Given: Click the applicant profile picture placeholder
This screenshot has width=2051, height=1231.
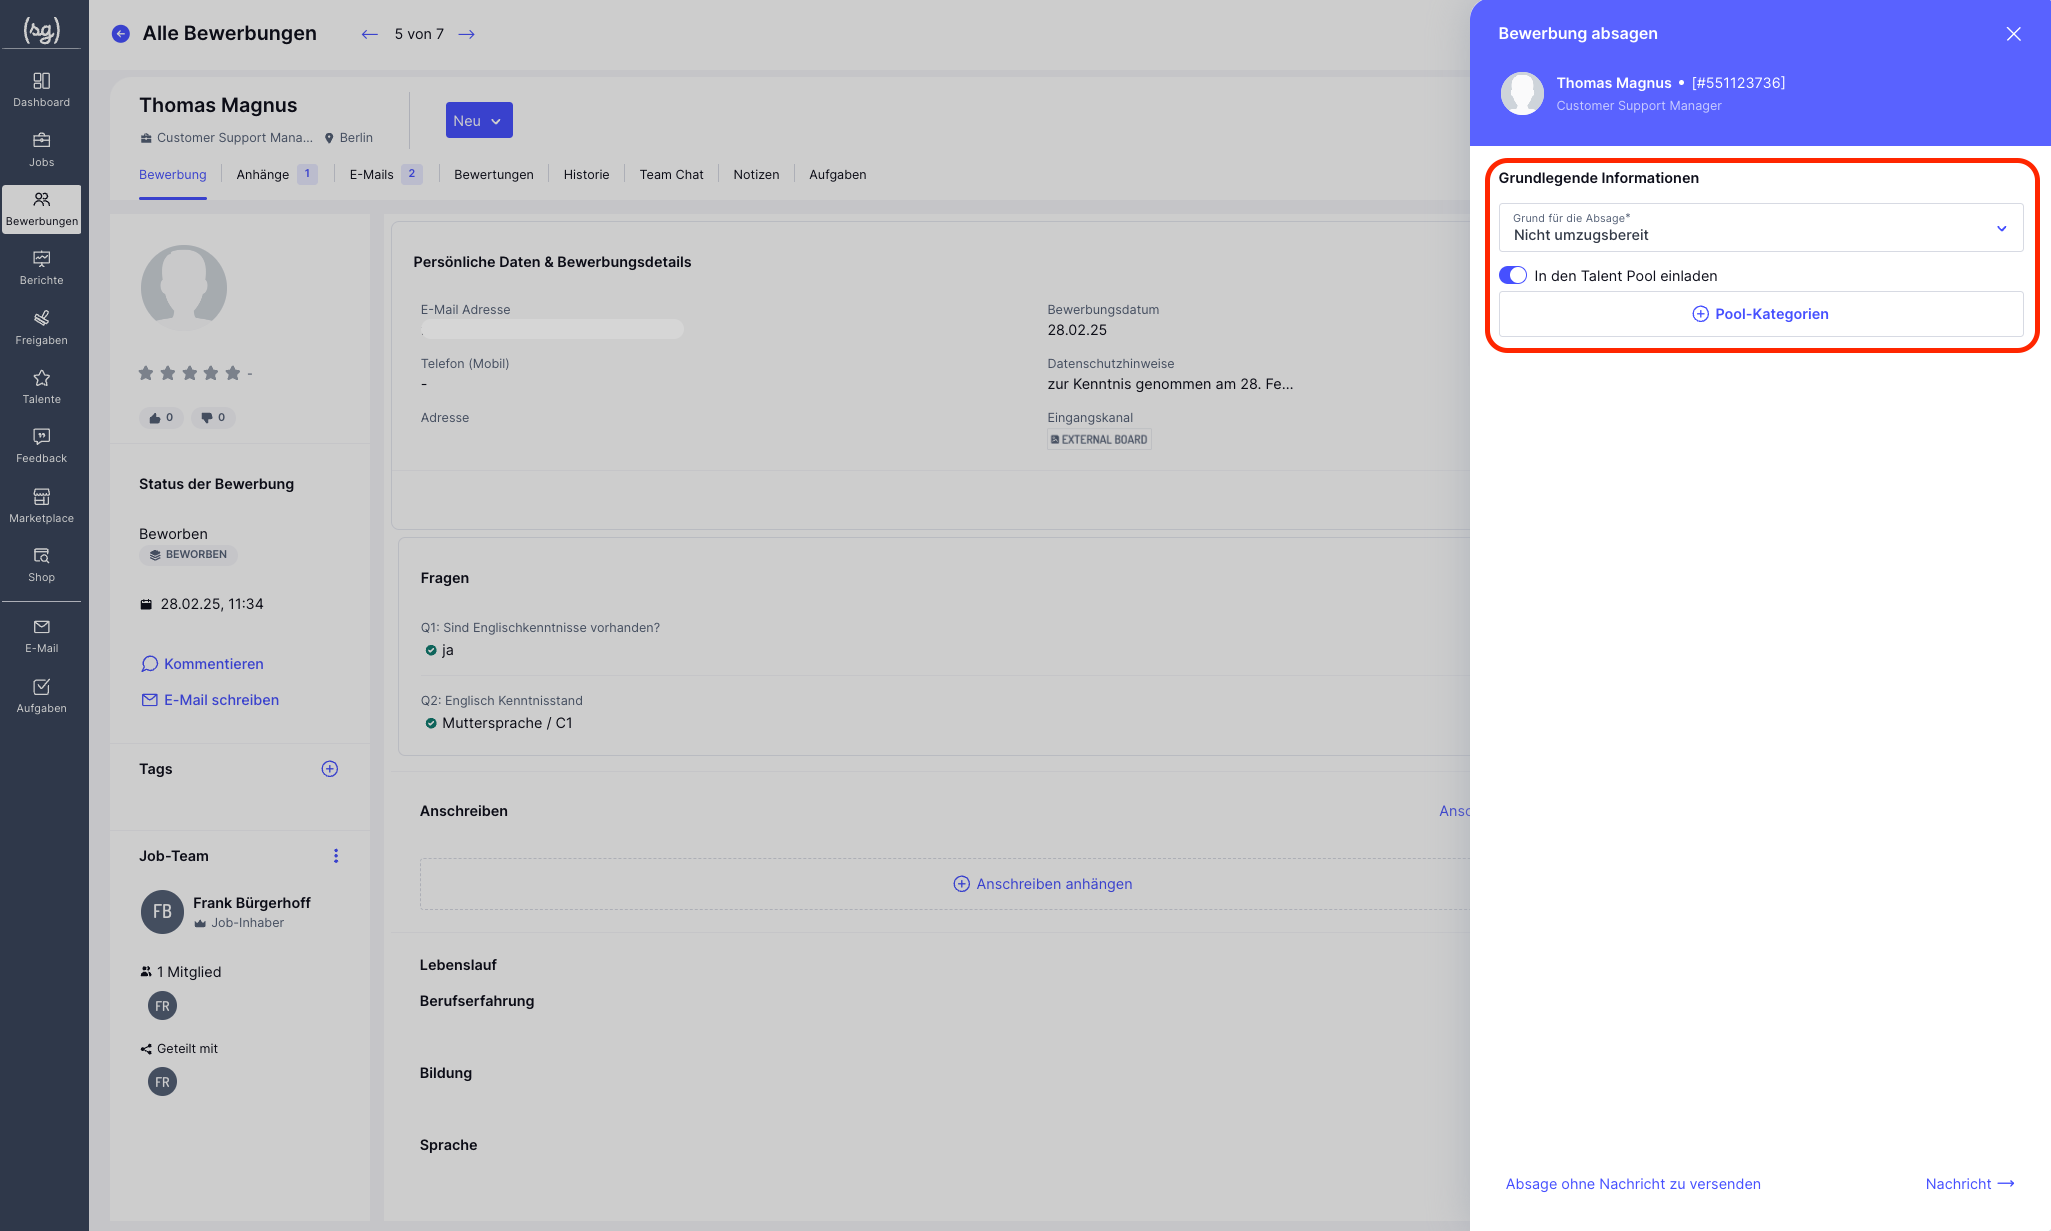Looking at the screenshot, I should tap(184, 288).
